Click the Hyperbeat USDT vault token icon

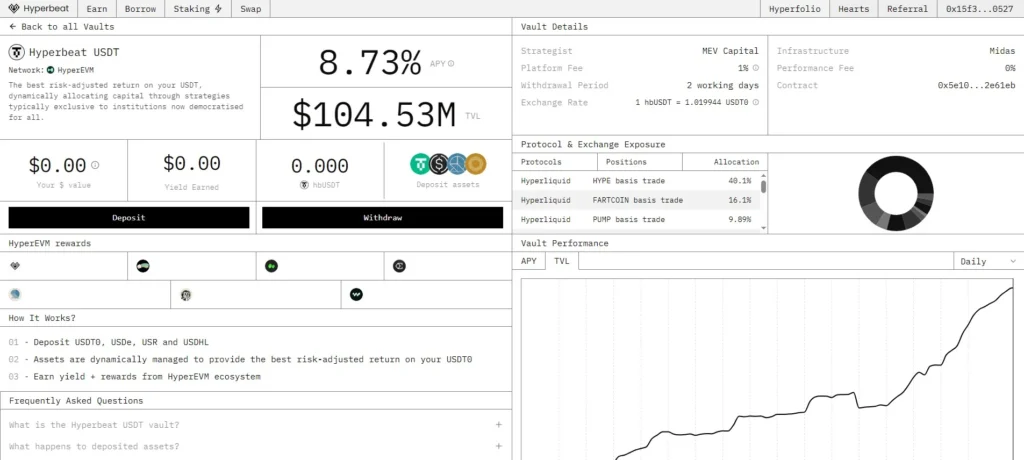pos(16,52)
